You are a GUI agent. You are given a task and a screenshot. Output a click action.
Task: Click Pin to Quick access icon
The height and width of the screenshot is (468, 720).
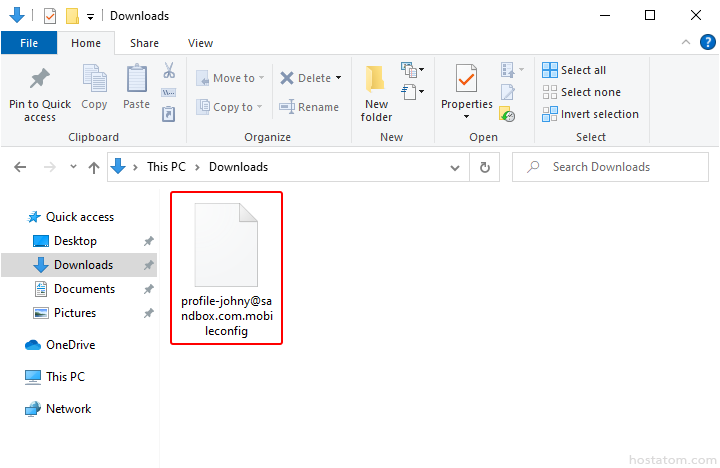pyautogui.click(x=40, y=79)
